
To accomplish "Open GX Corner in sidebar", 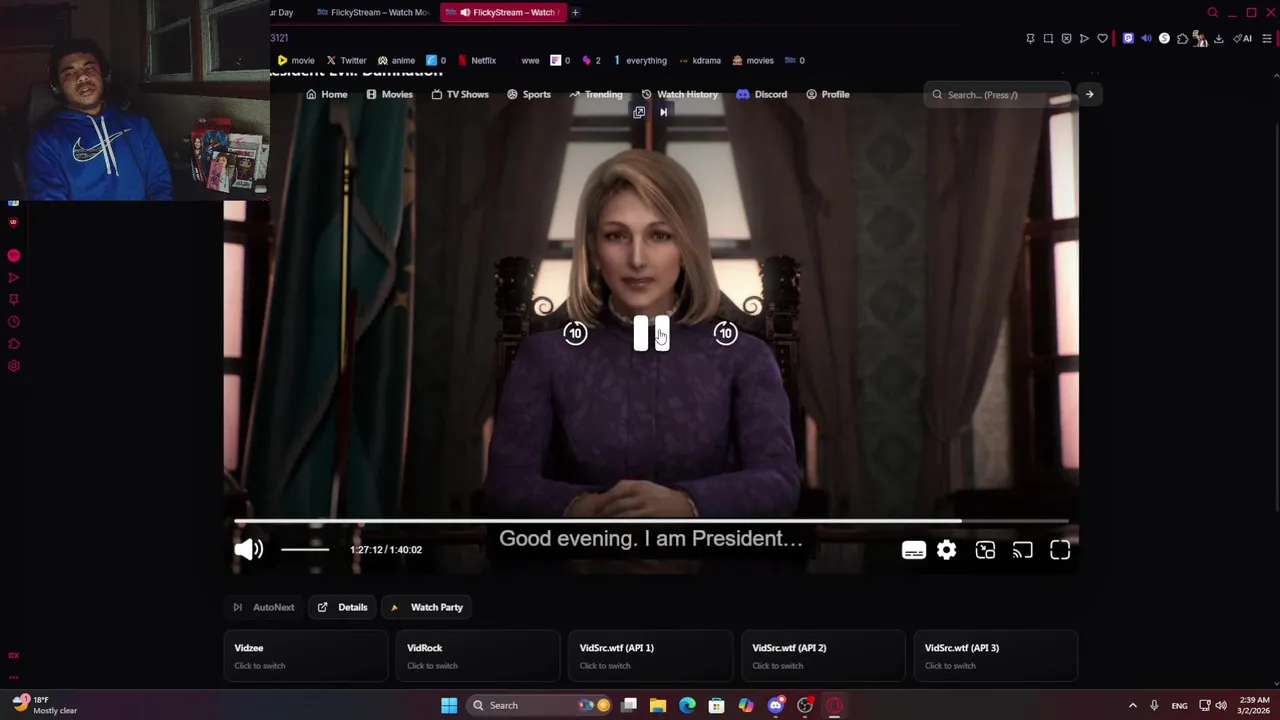I will [x=13, y=656].
